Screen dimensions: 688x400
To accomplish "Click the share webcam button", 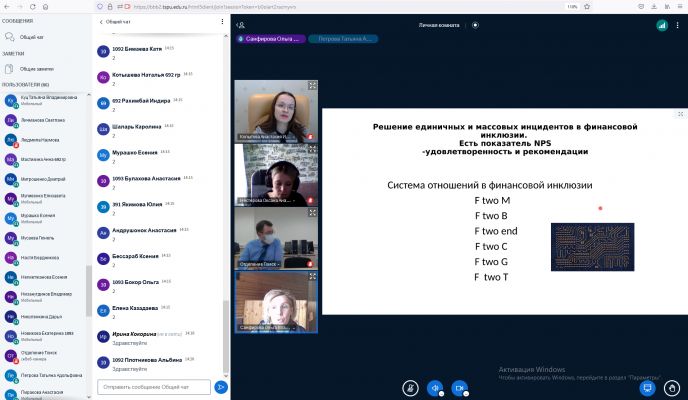I will pos(460,387).
